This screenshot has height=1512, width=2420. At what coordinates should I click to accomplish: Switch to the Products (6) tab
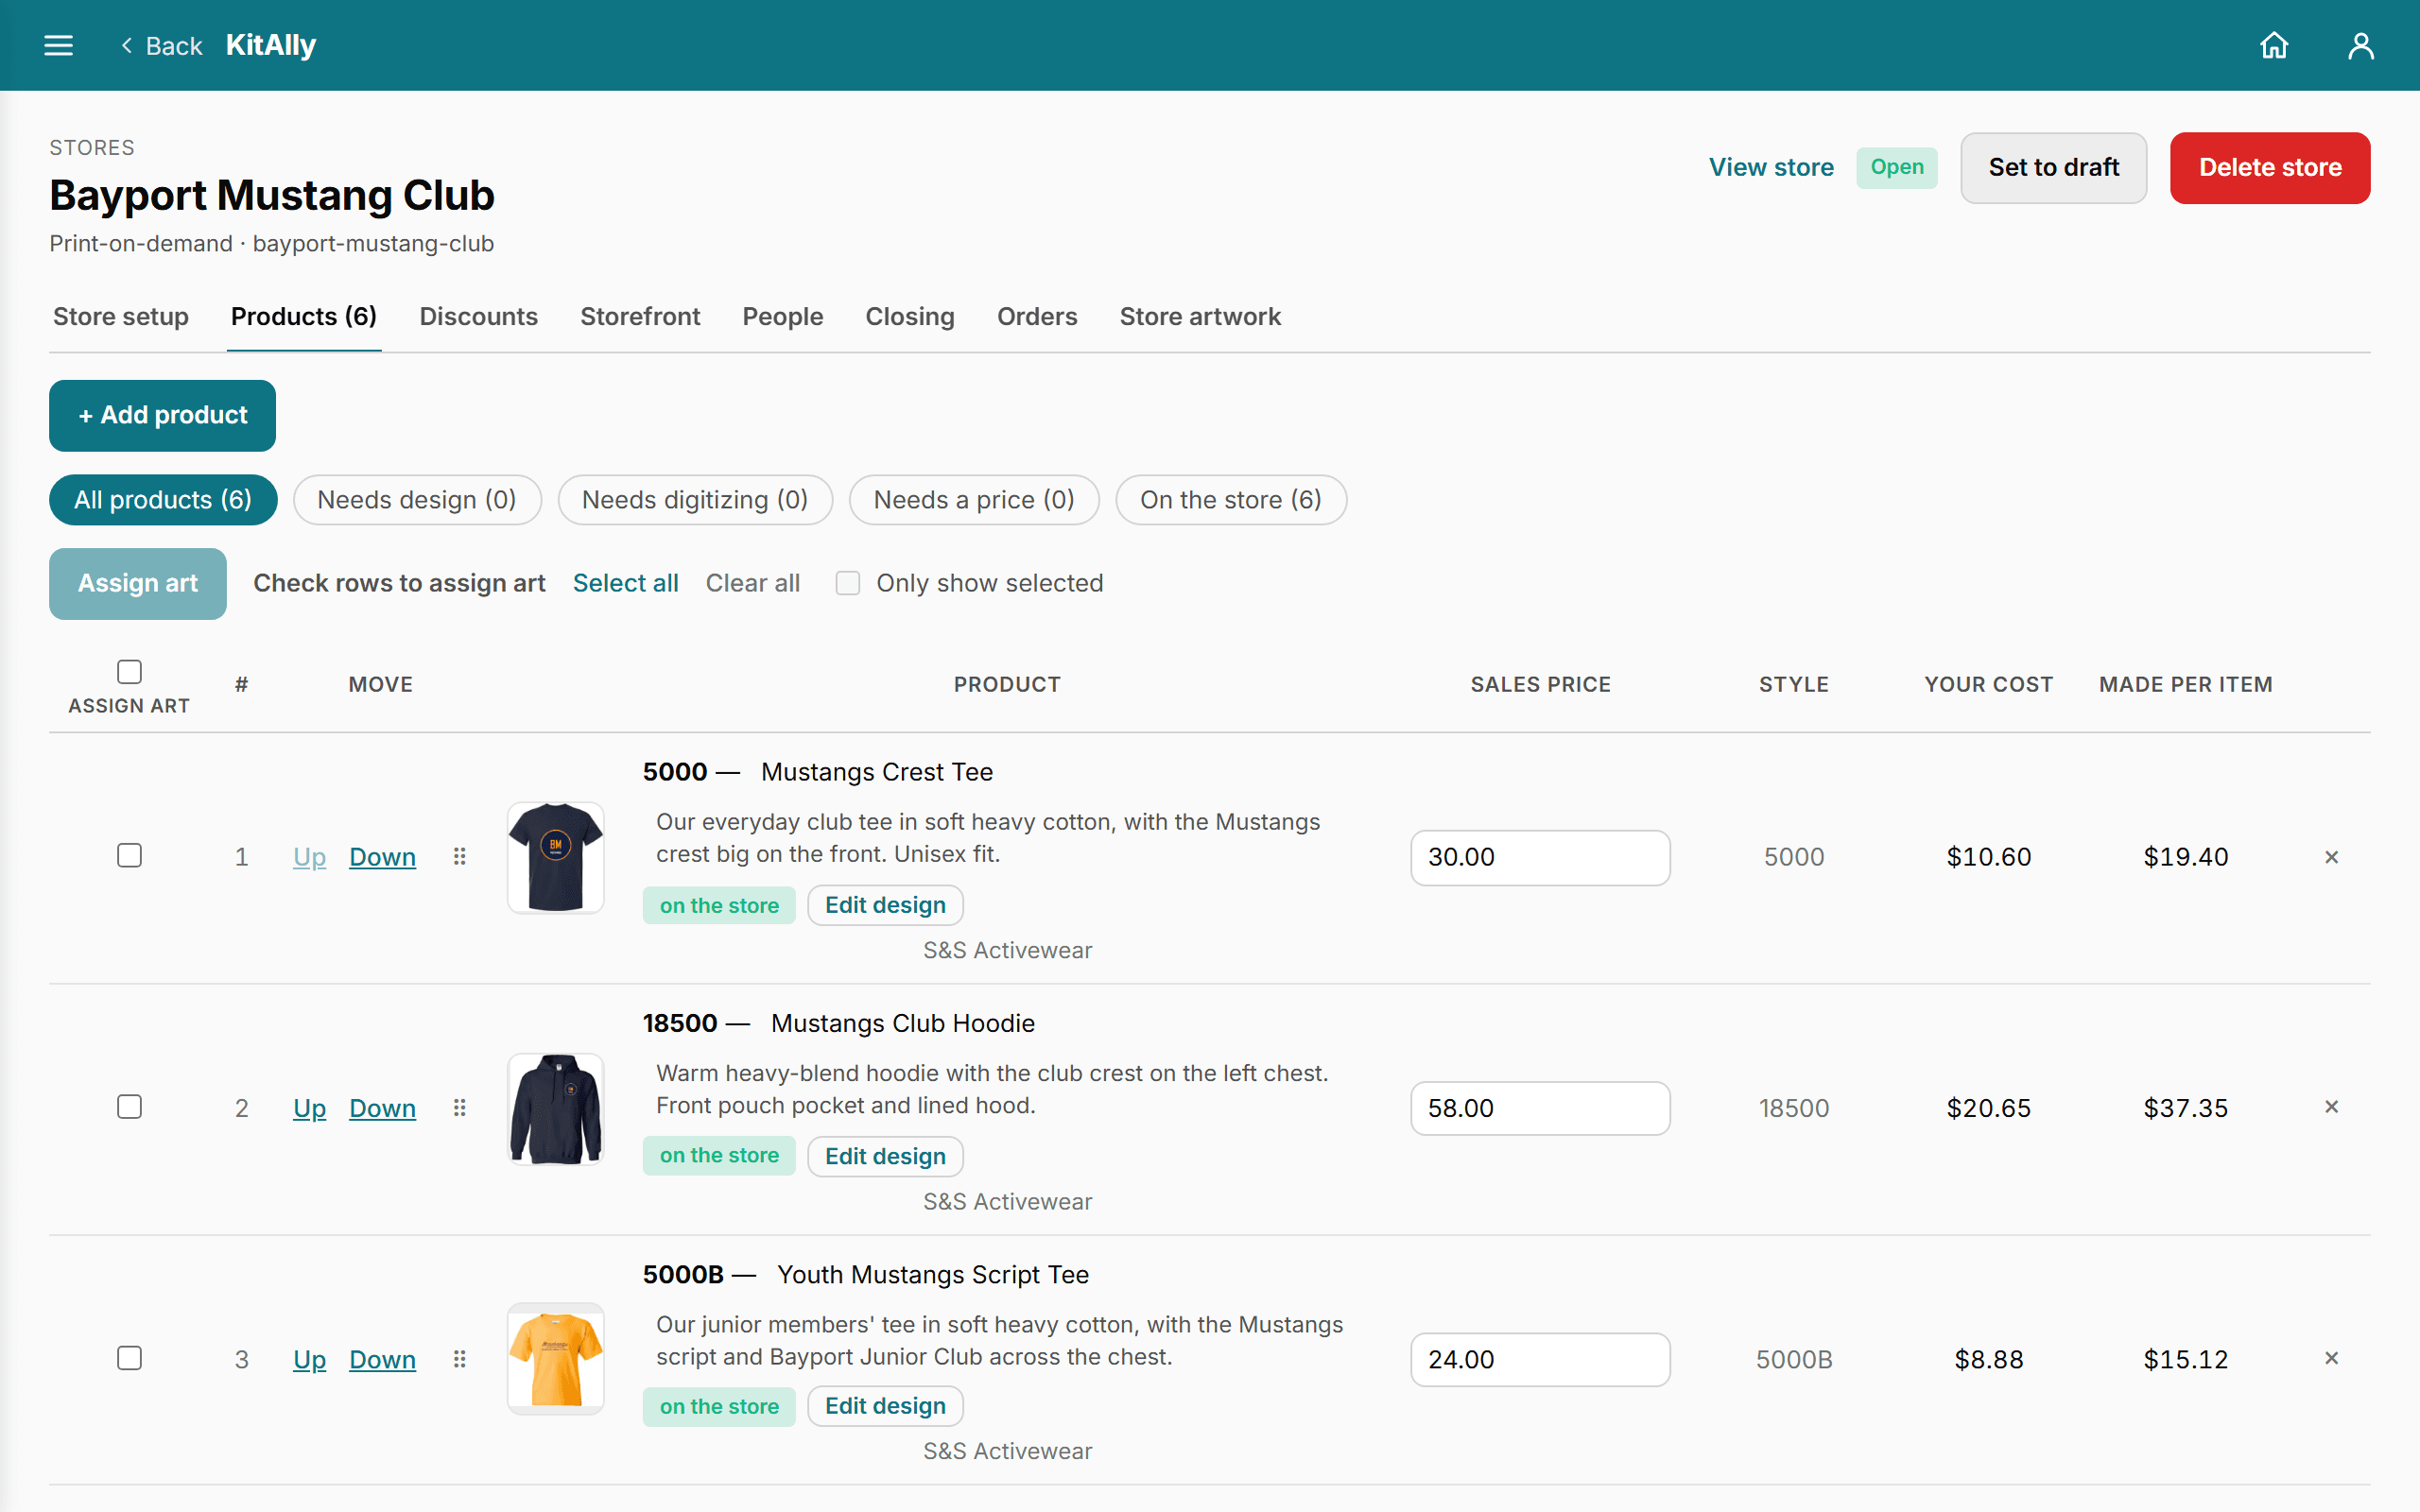click(x=304, y=316)
